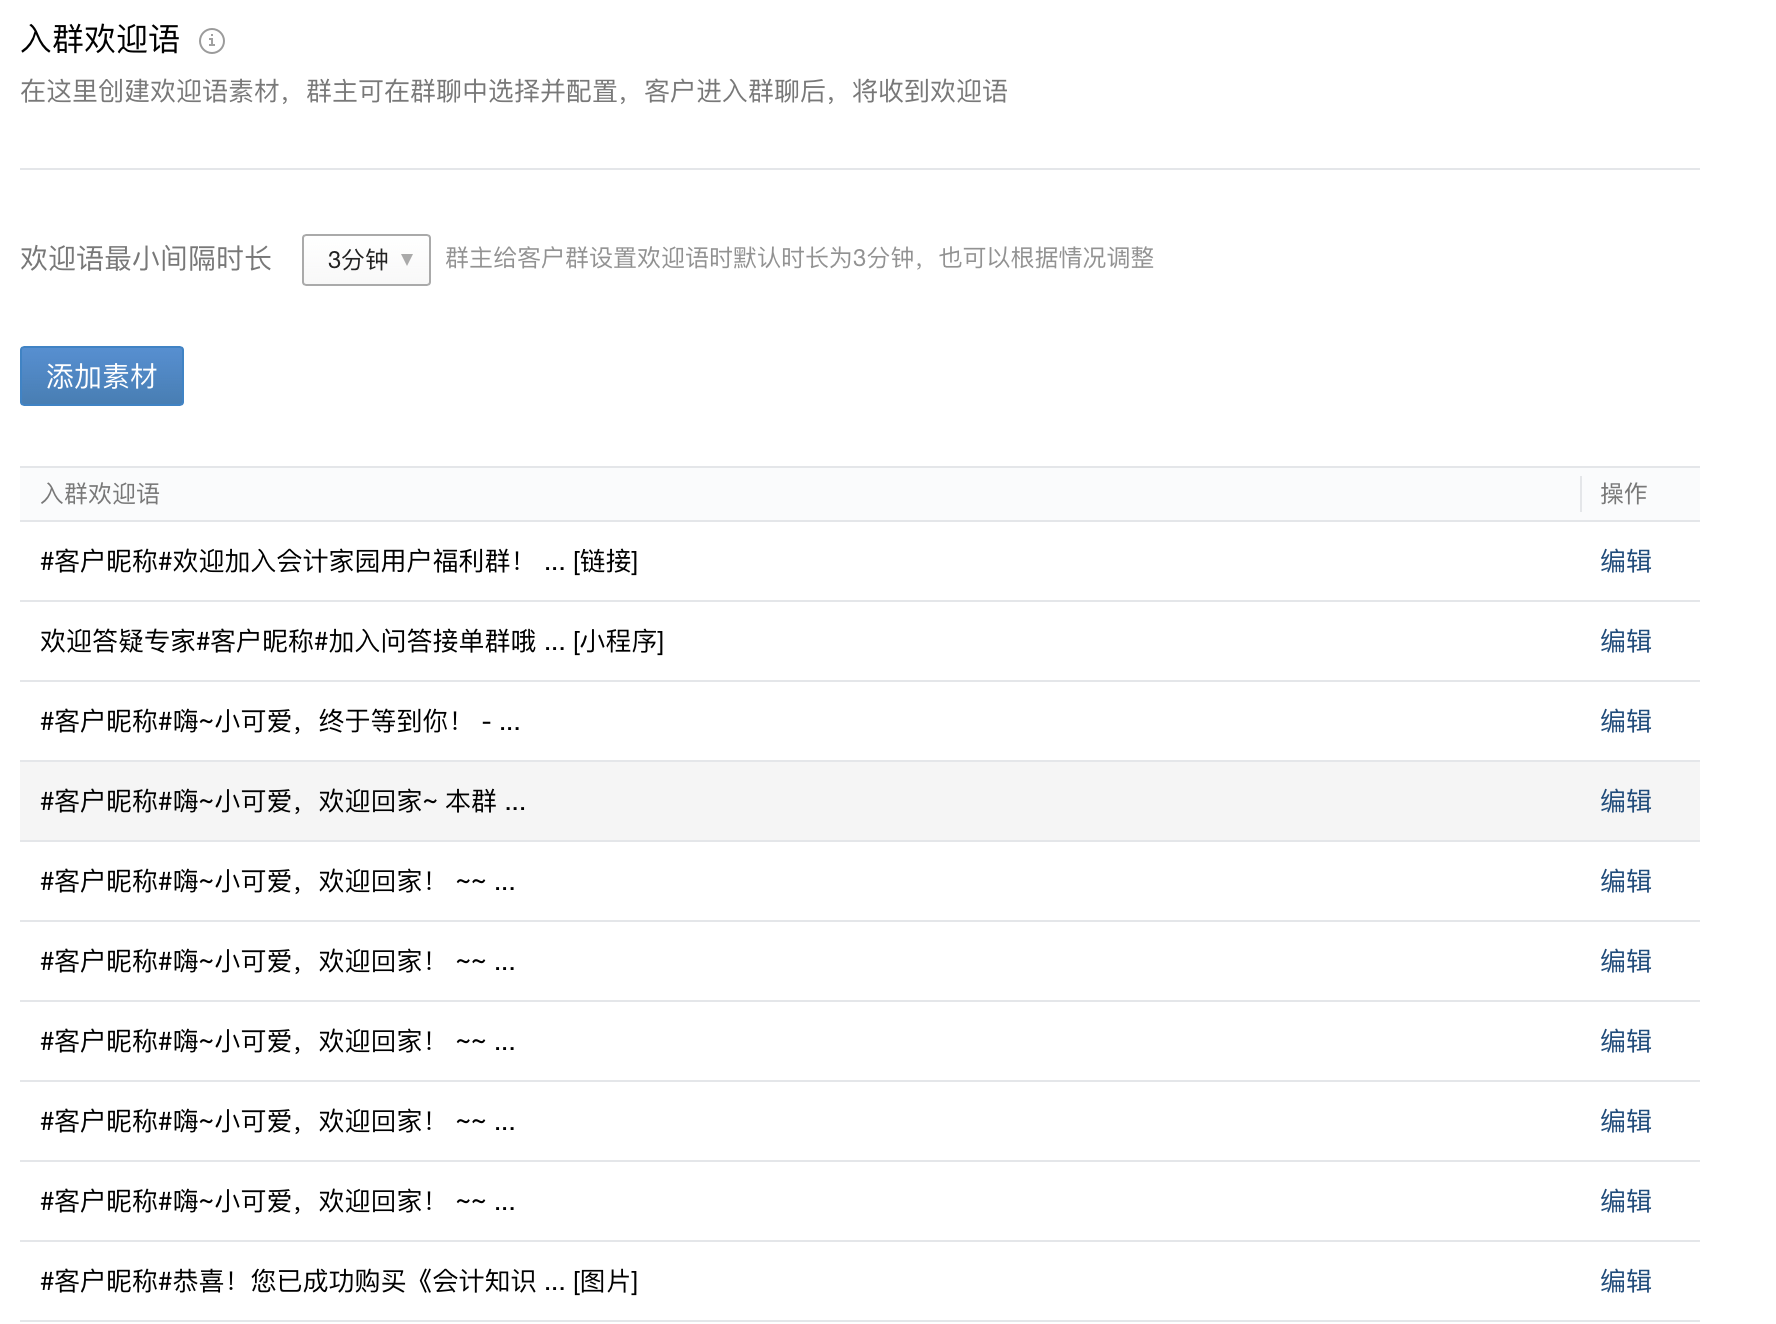Click 编辑 for the fifth welcome message row

pyautogui.click(x=1625, y=881)
